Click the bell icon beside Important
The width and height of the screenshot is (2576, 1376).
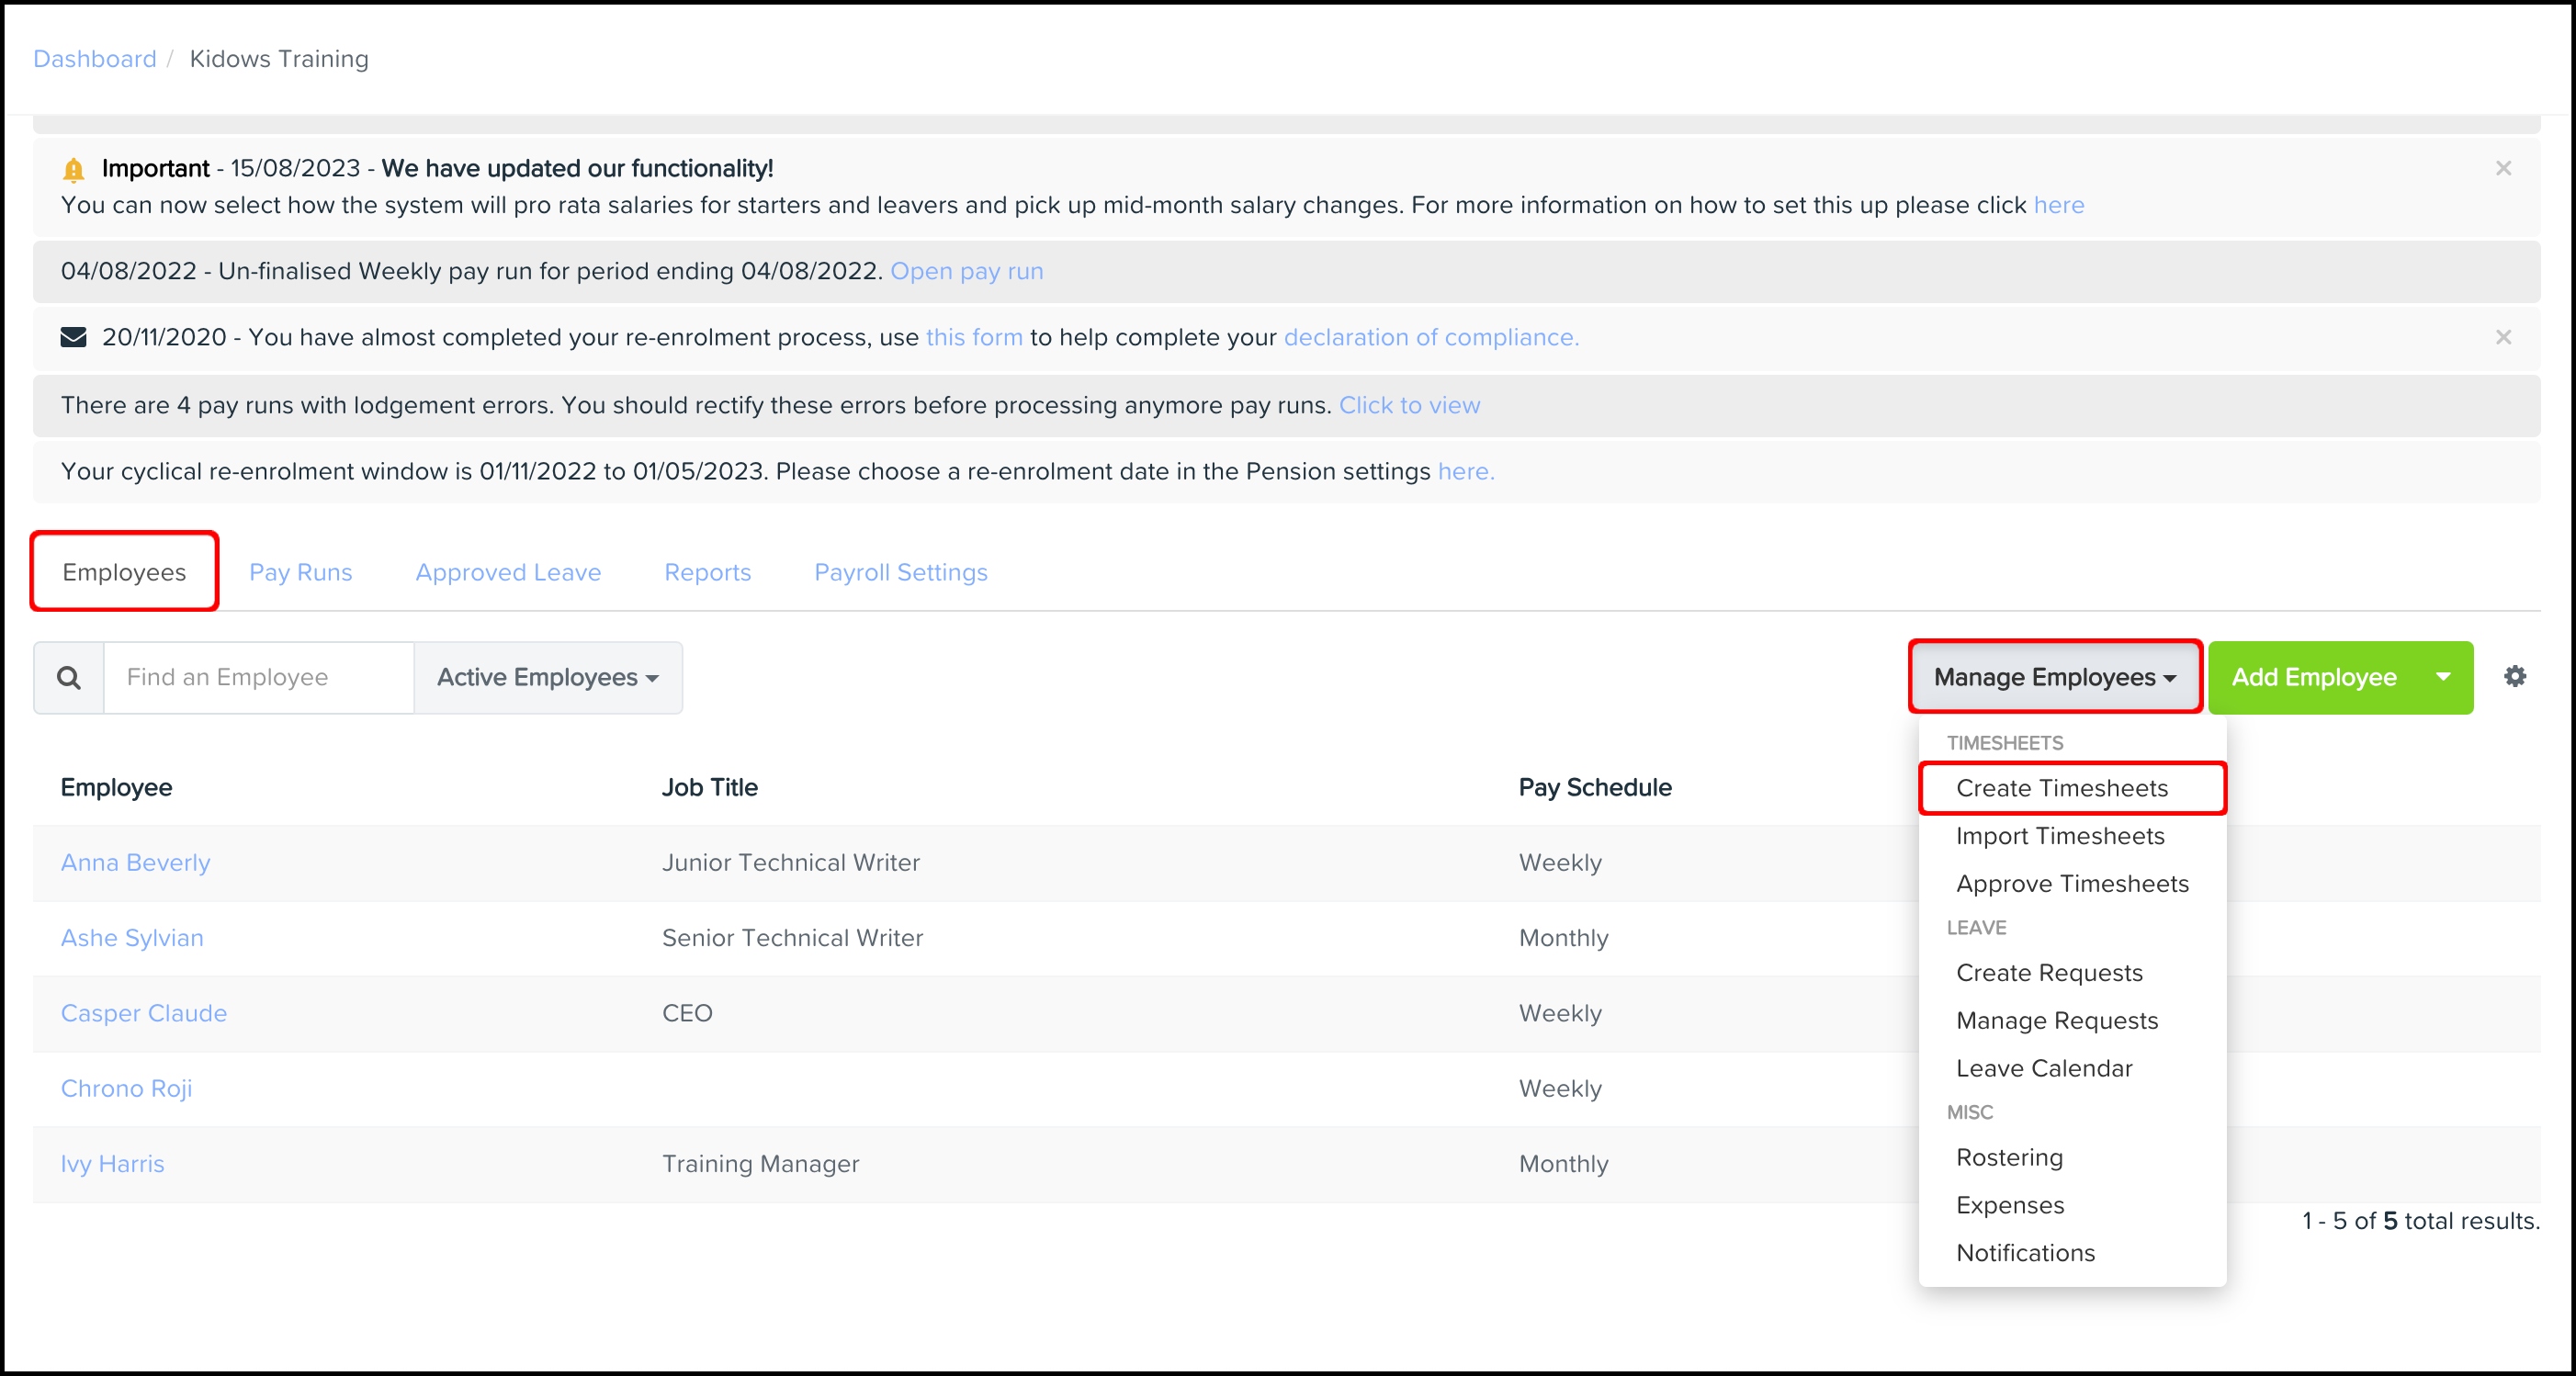[73, 169]
